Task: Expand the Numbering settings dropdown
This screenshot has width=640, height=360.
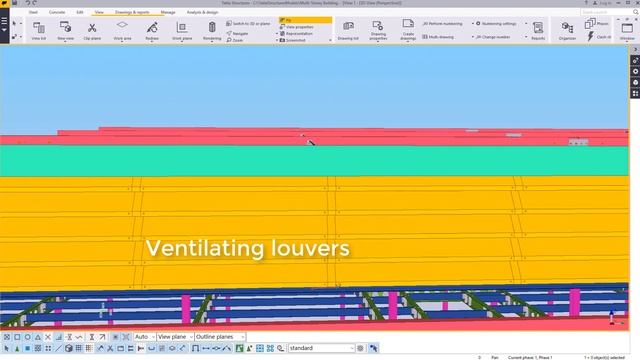Action: click(x=526, y=24)
